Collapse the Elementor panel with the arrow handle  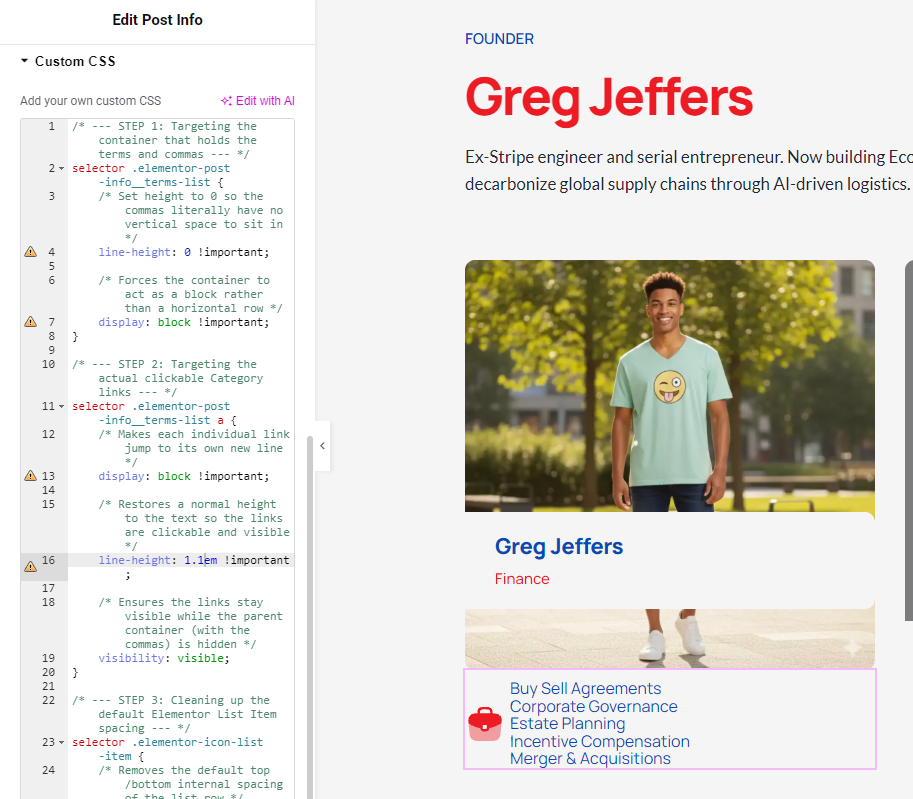322,446
